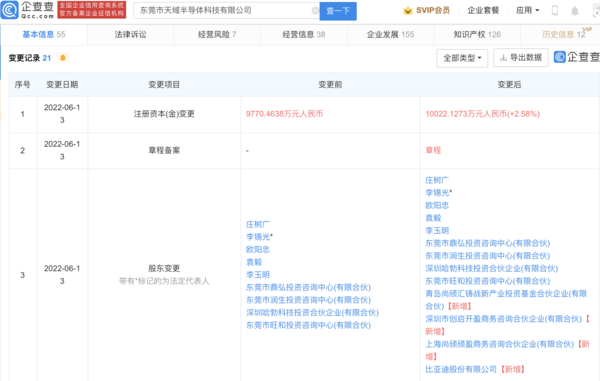Viewport: 600px width, 381px height.
Task: Click the 查一下 search button
Action: coord(338,11)
